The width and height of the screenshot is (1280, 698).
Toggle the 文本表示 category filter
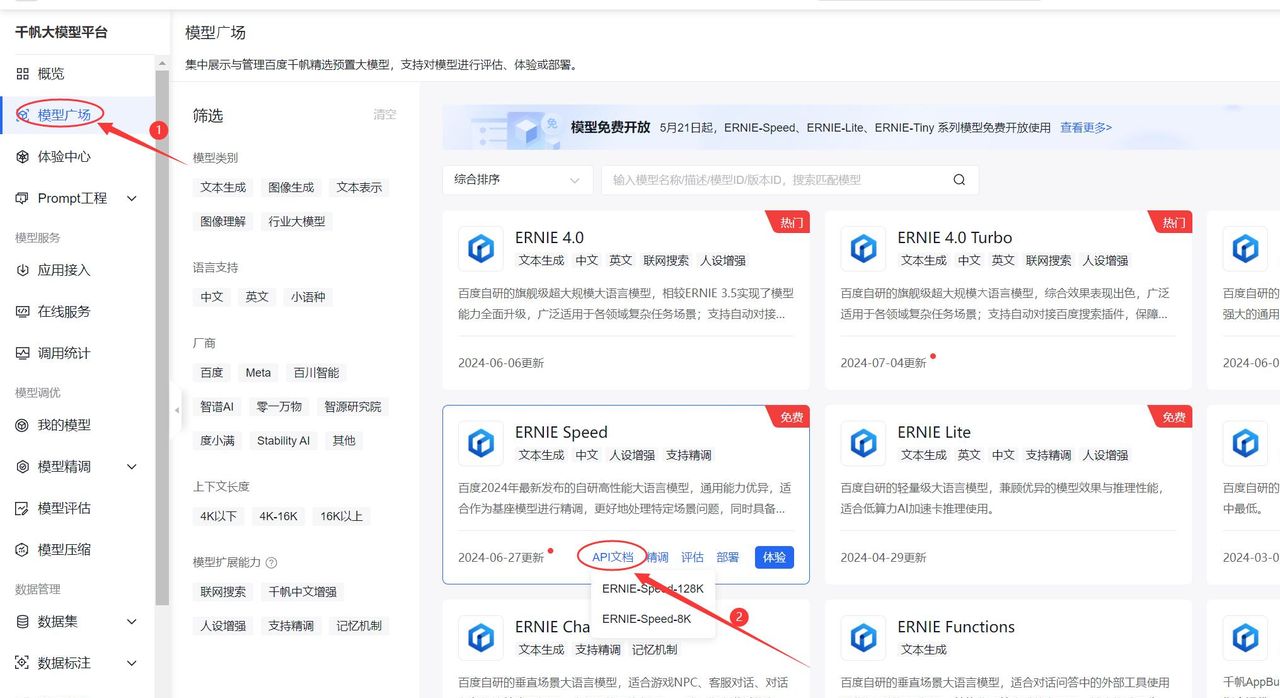tap(359, 188)
